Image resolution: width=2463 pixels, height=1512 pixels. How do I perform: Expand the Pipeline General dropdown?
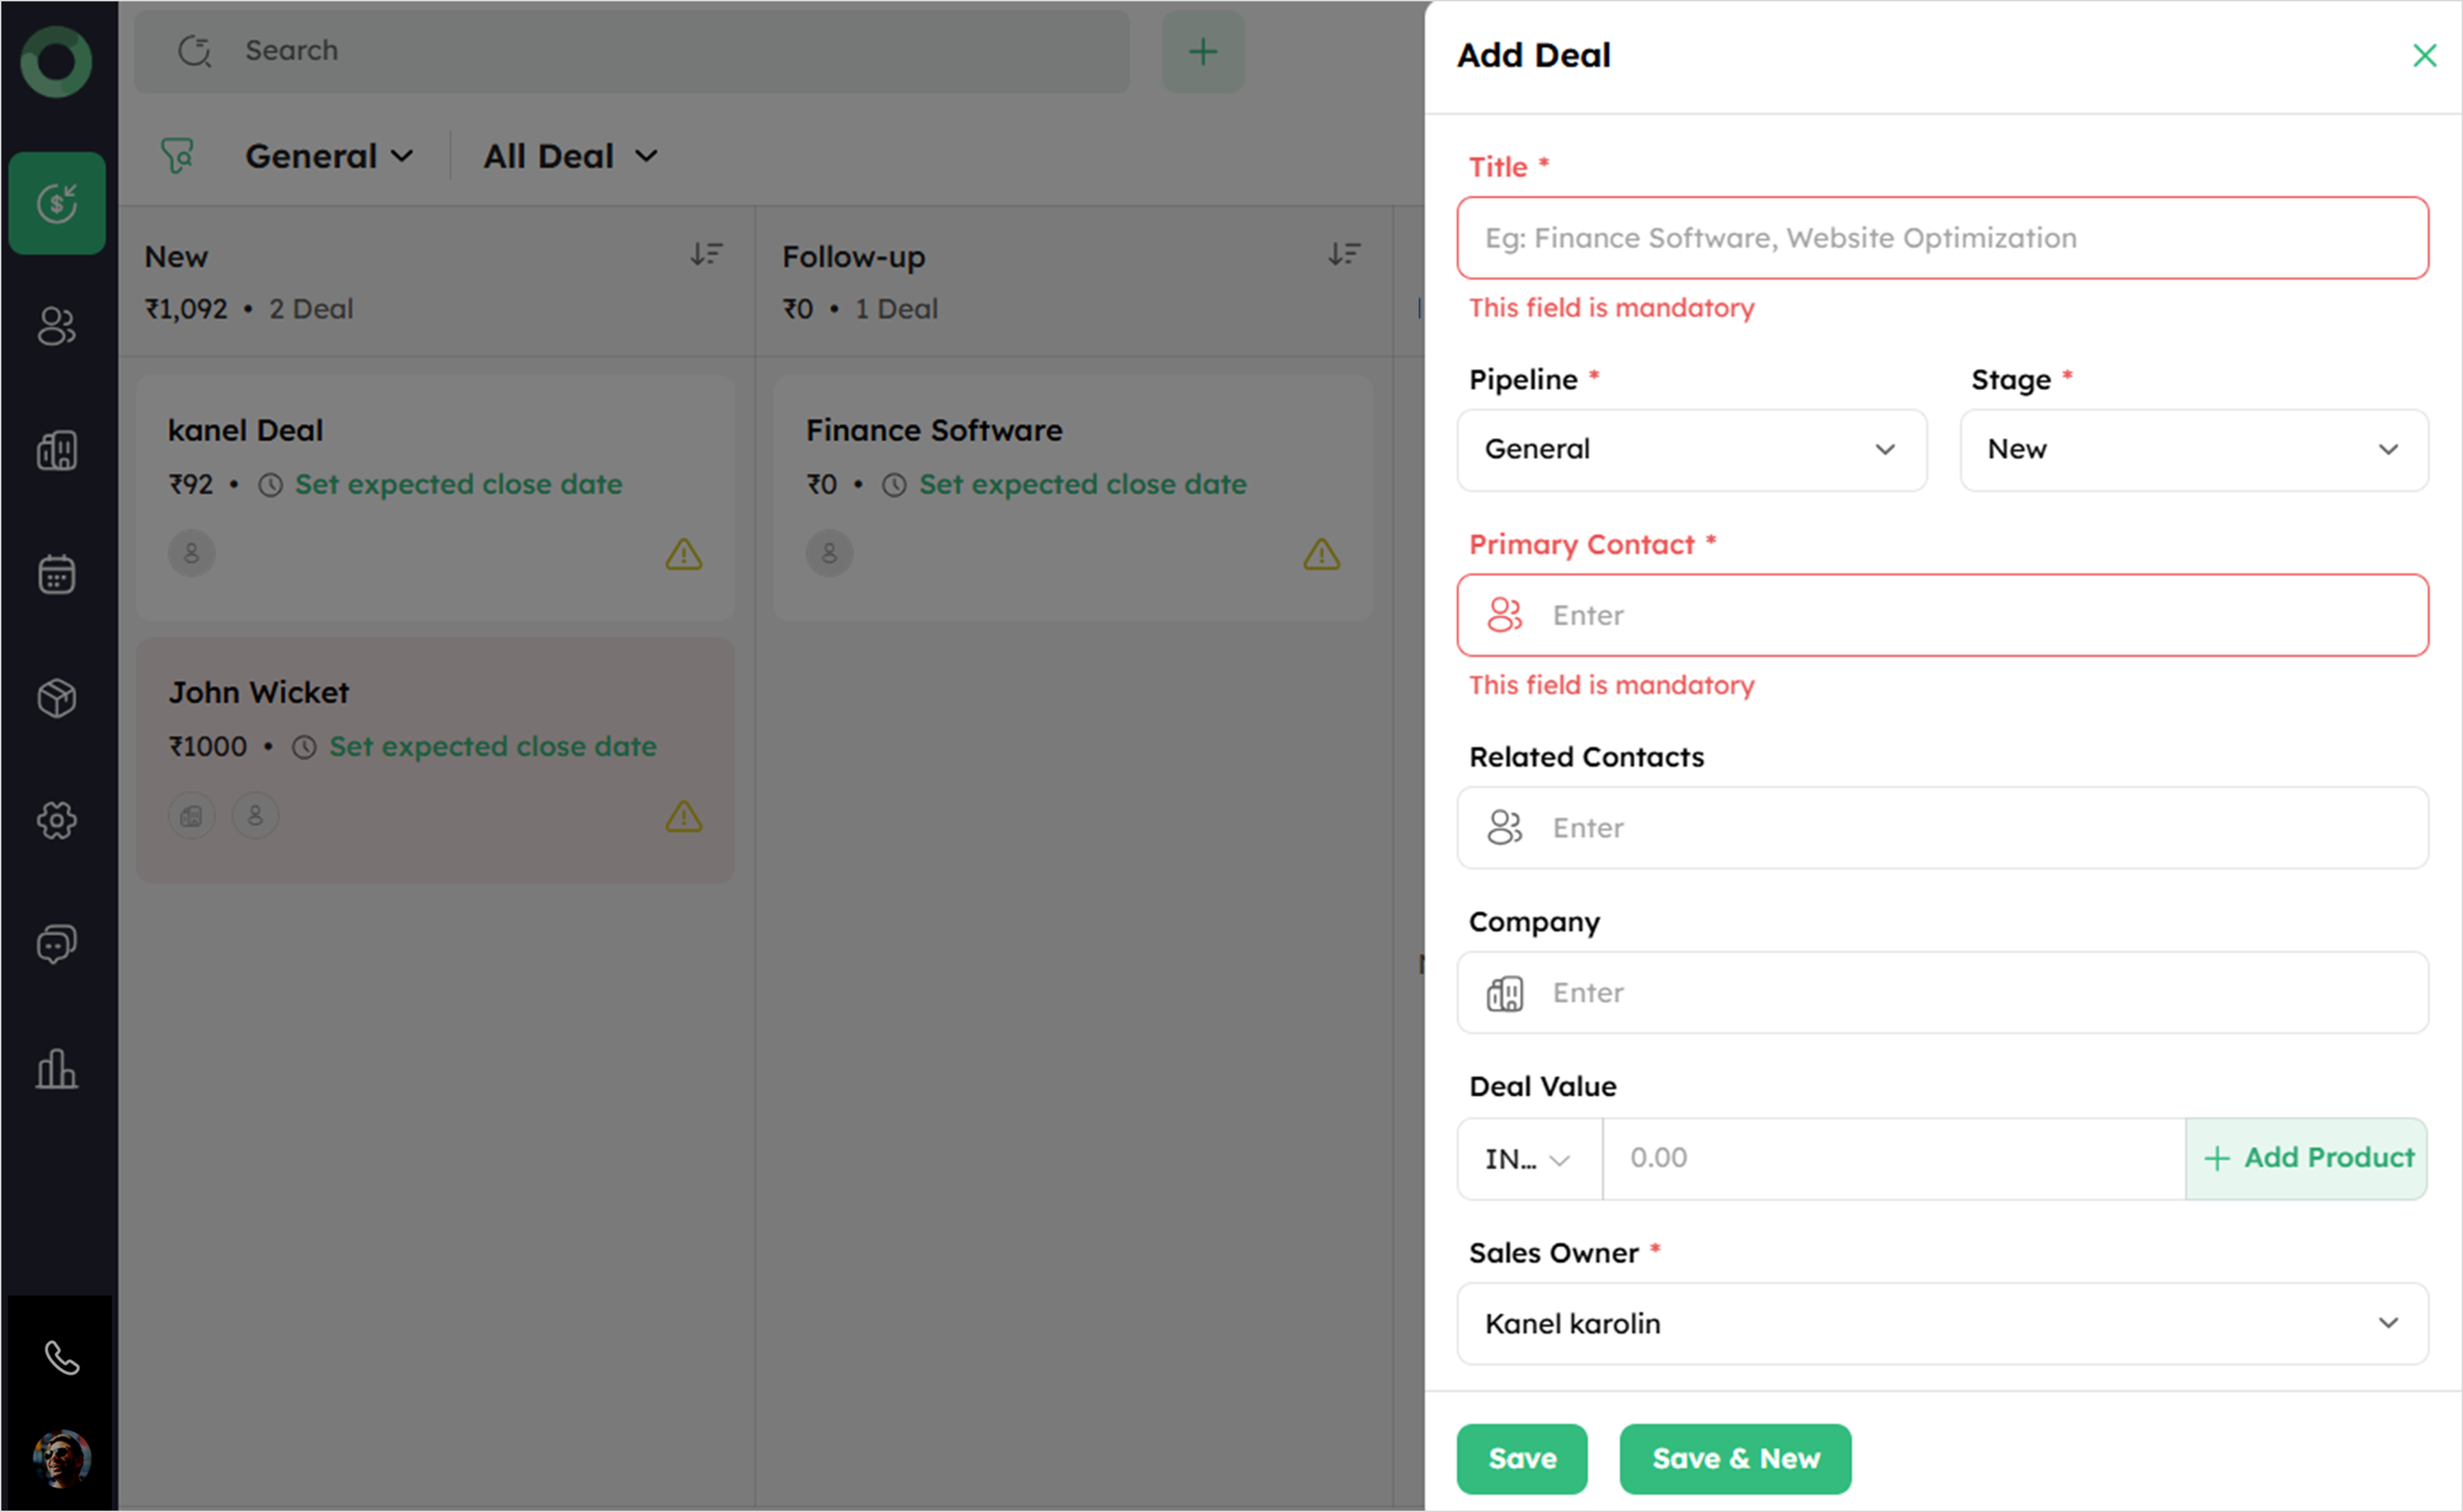point(1691,449)
